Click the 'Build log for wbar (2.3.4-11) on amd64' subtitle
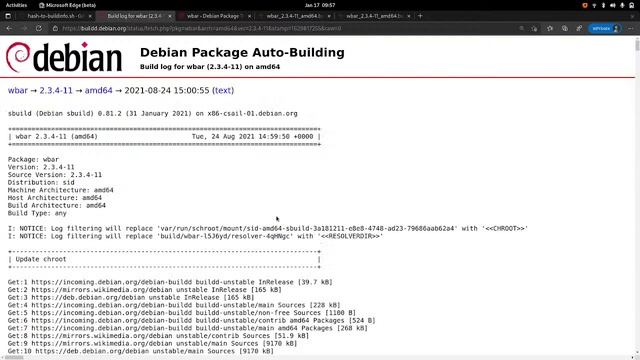640x360 pixels. (x=210, y=67)
